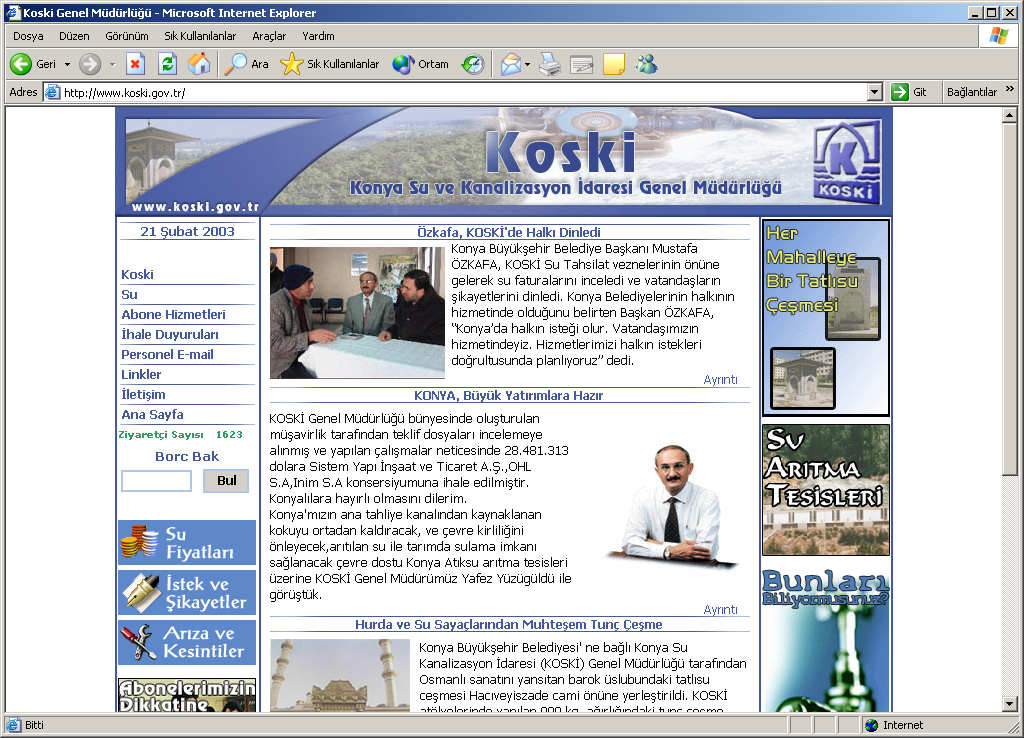
Task: Open Ayrıntı link under Özkafa article
Action: pos(720,379)
